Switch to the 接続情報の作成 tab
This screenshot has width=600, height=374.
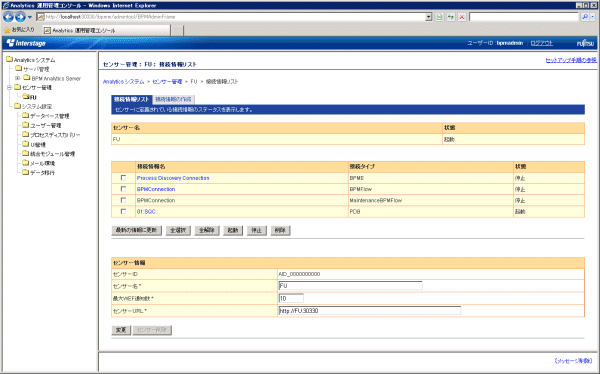point(173,99)
